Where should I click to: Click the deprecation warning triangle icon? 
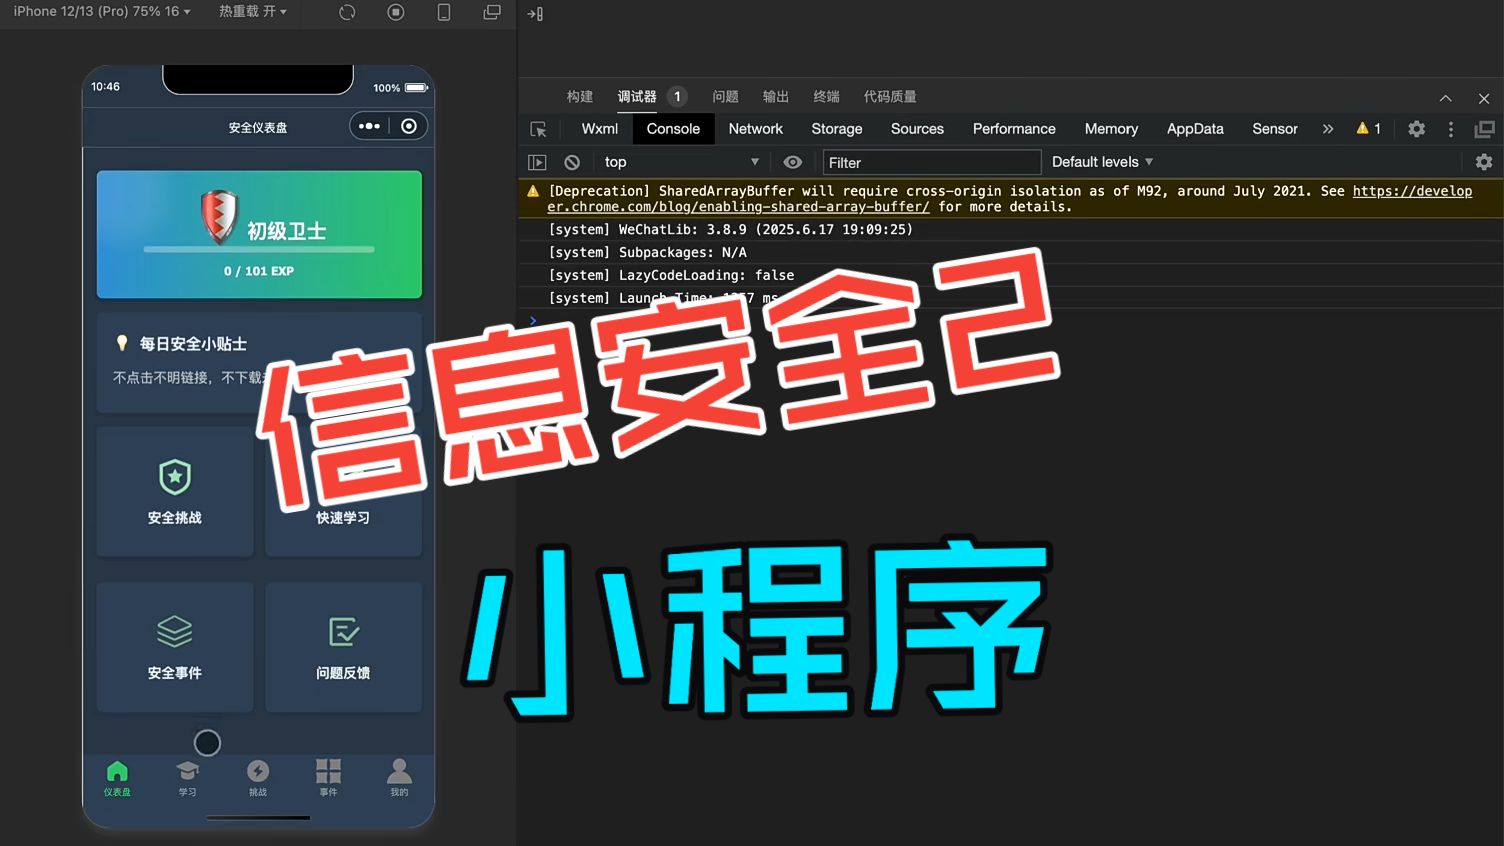tap(533, 191)
